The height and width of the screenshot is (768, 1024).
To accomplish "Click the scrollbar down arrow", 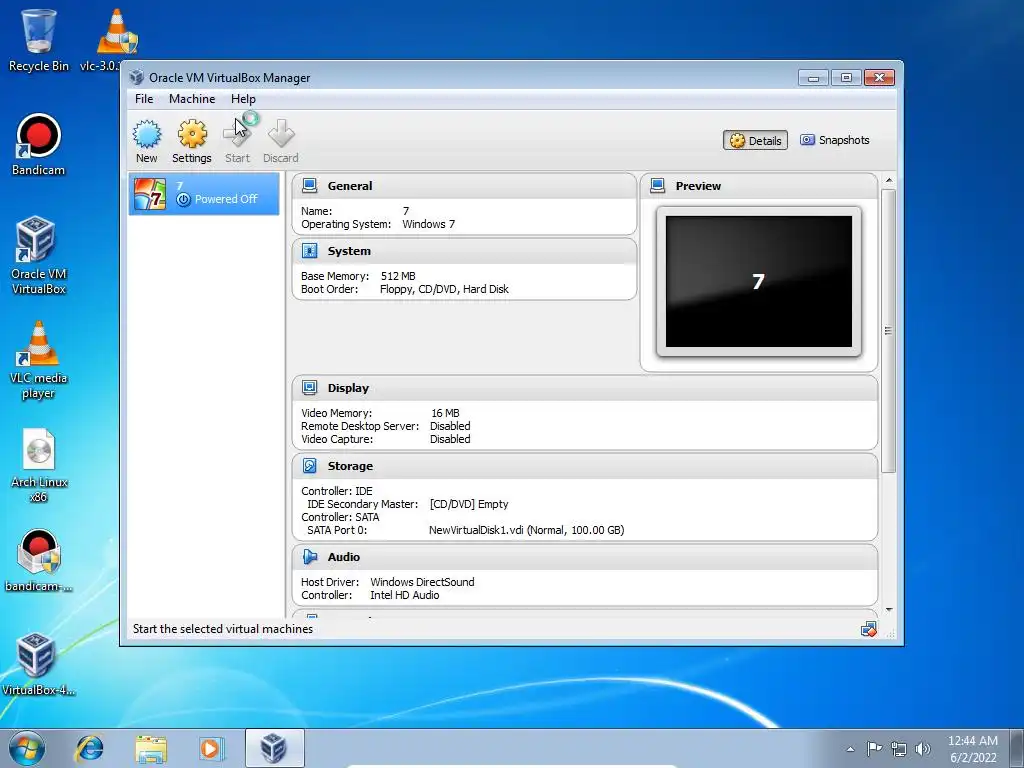I will 888,610.
